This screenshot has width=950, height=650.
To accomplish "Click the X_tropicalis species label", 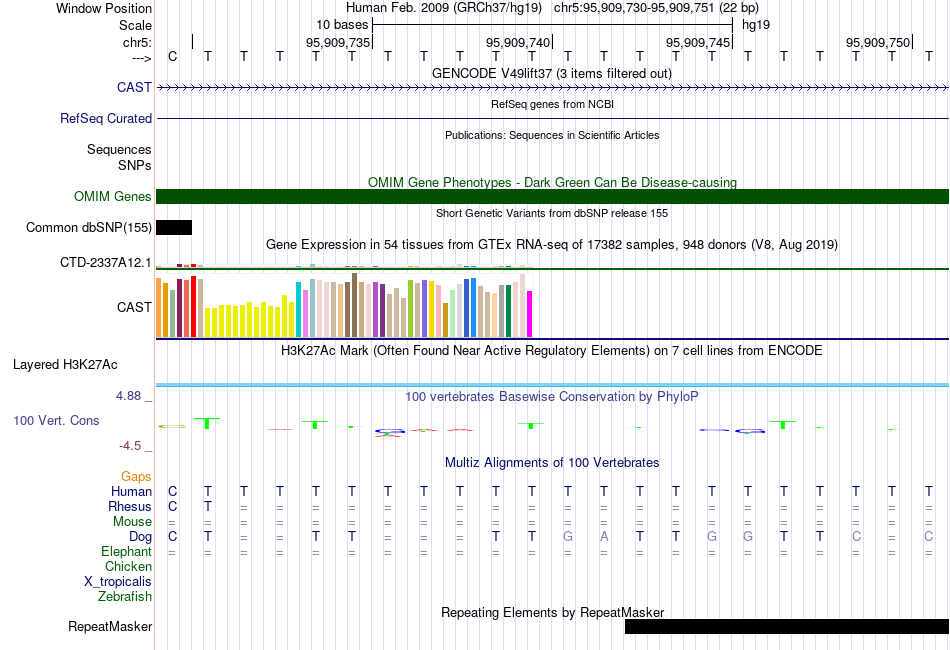I will coord(118,582).
